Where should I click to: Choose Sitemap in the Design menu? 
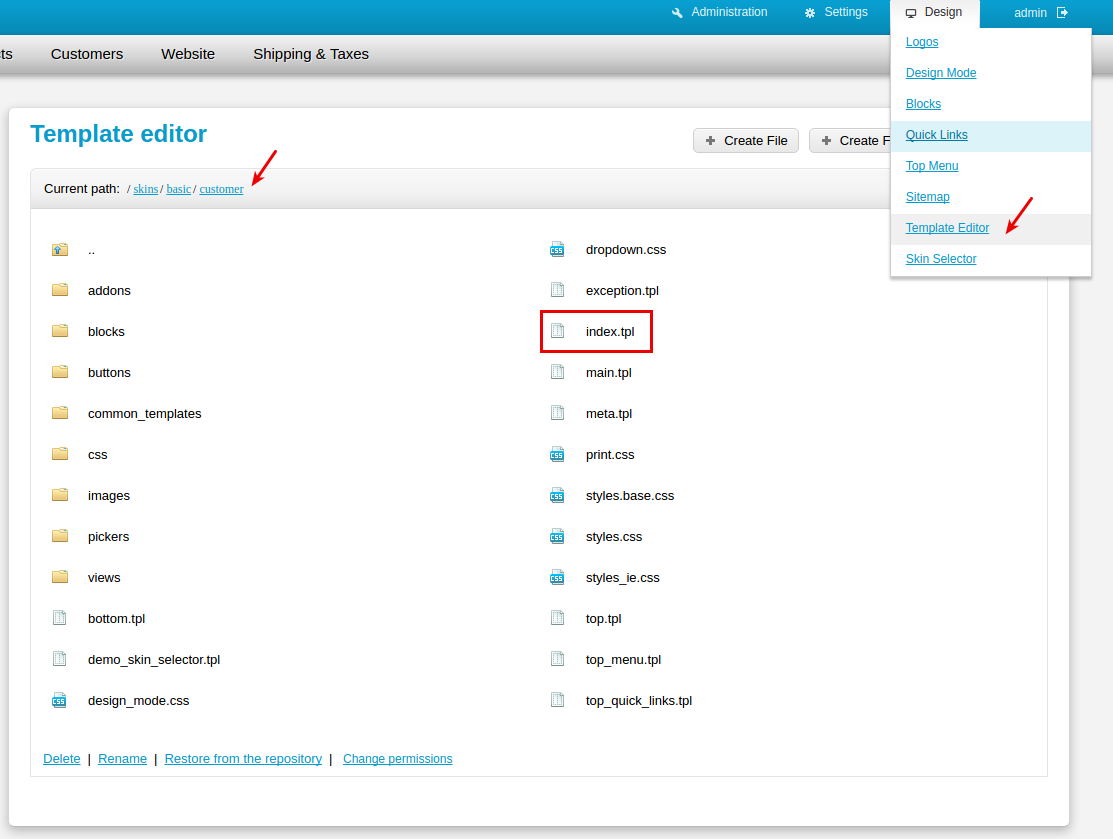pyautogui.click(x=927, y=197)
